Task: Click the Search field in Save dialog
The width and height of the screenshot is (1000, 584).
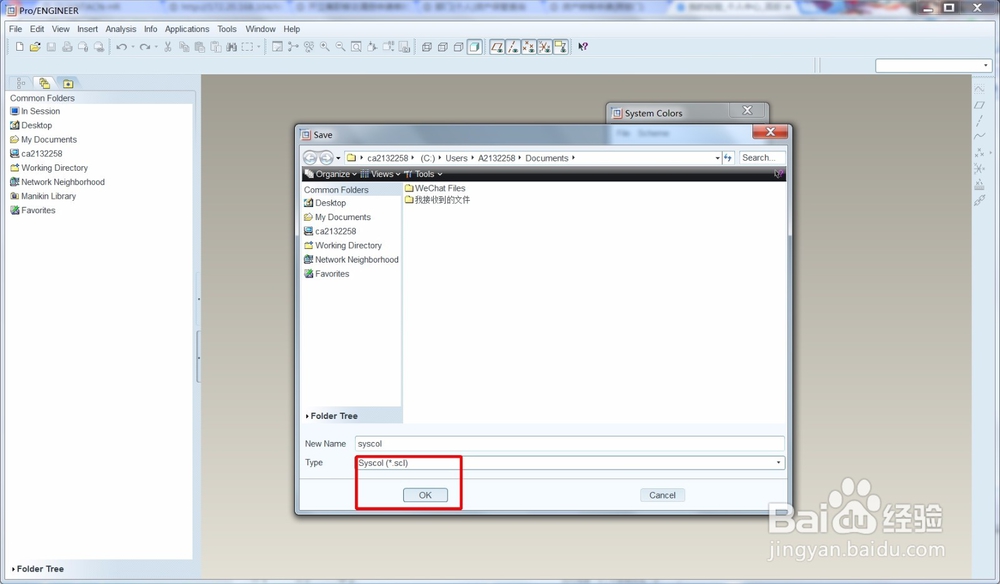Action: click(761, 157)
